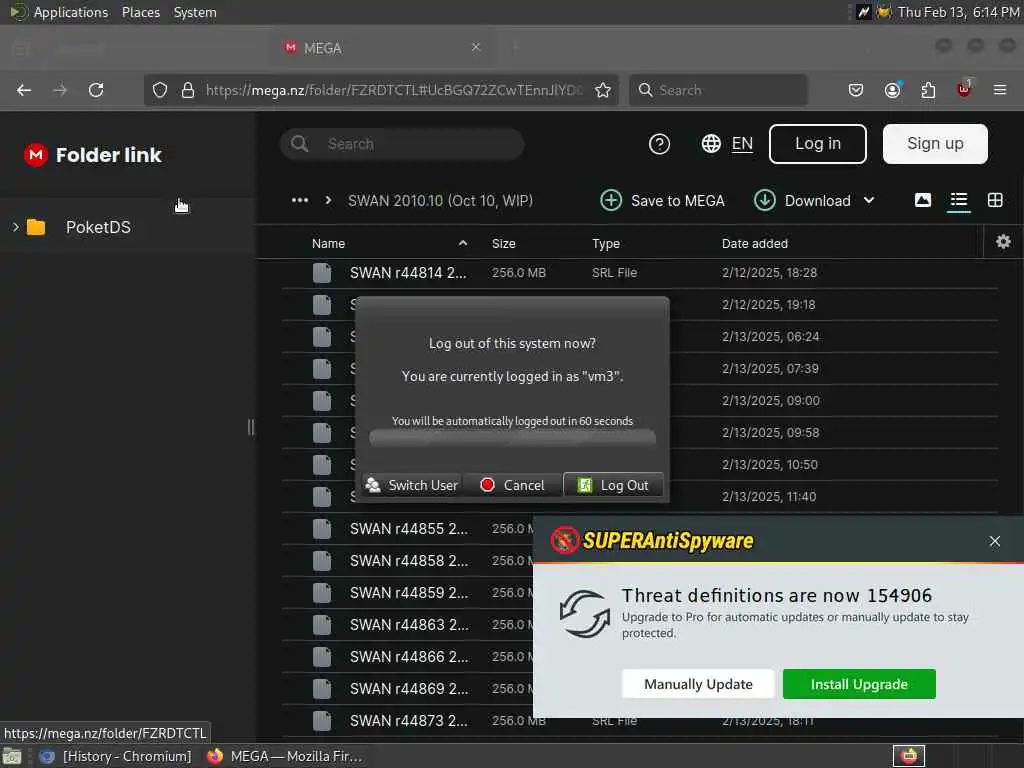The width and height of the screenshot is (1024, 768).
Task: Click the uBlock Origin extension icon
Action: click(964, 89)
